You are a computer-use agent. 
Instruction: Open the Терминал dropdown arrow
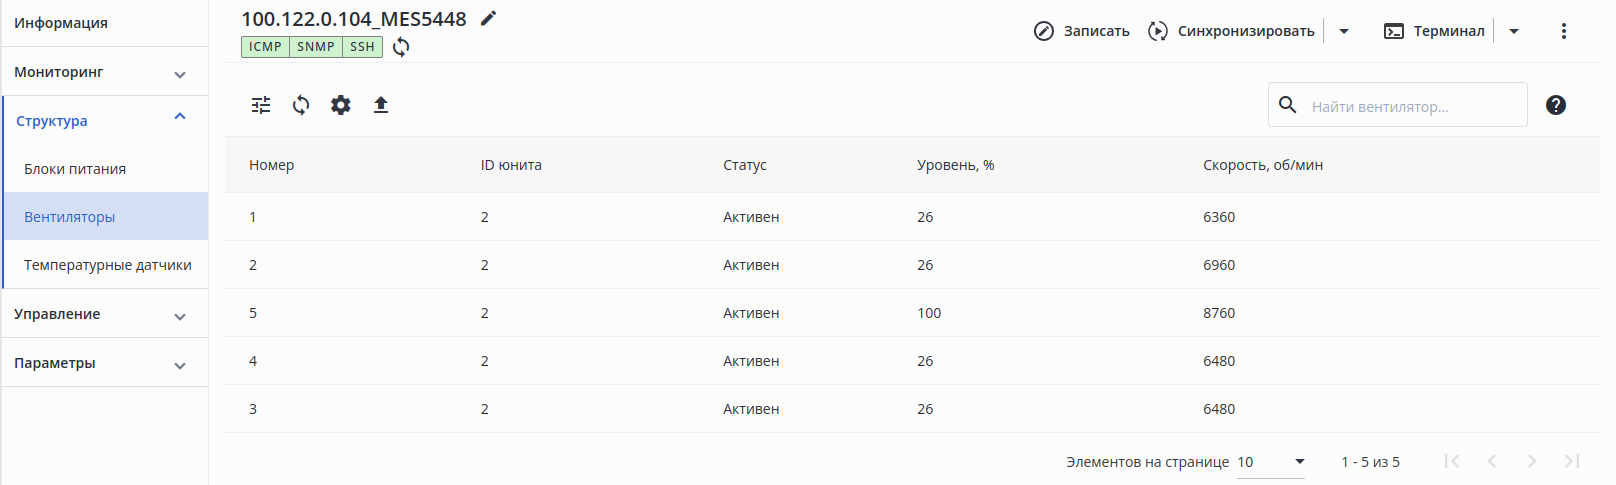click(x=1514, y=31)
